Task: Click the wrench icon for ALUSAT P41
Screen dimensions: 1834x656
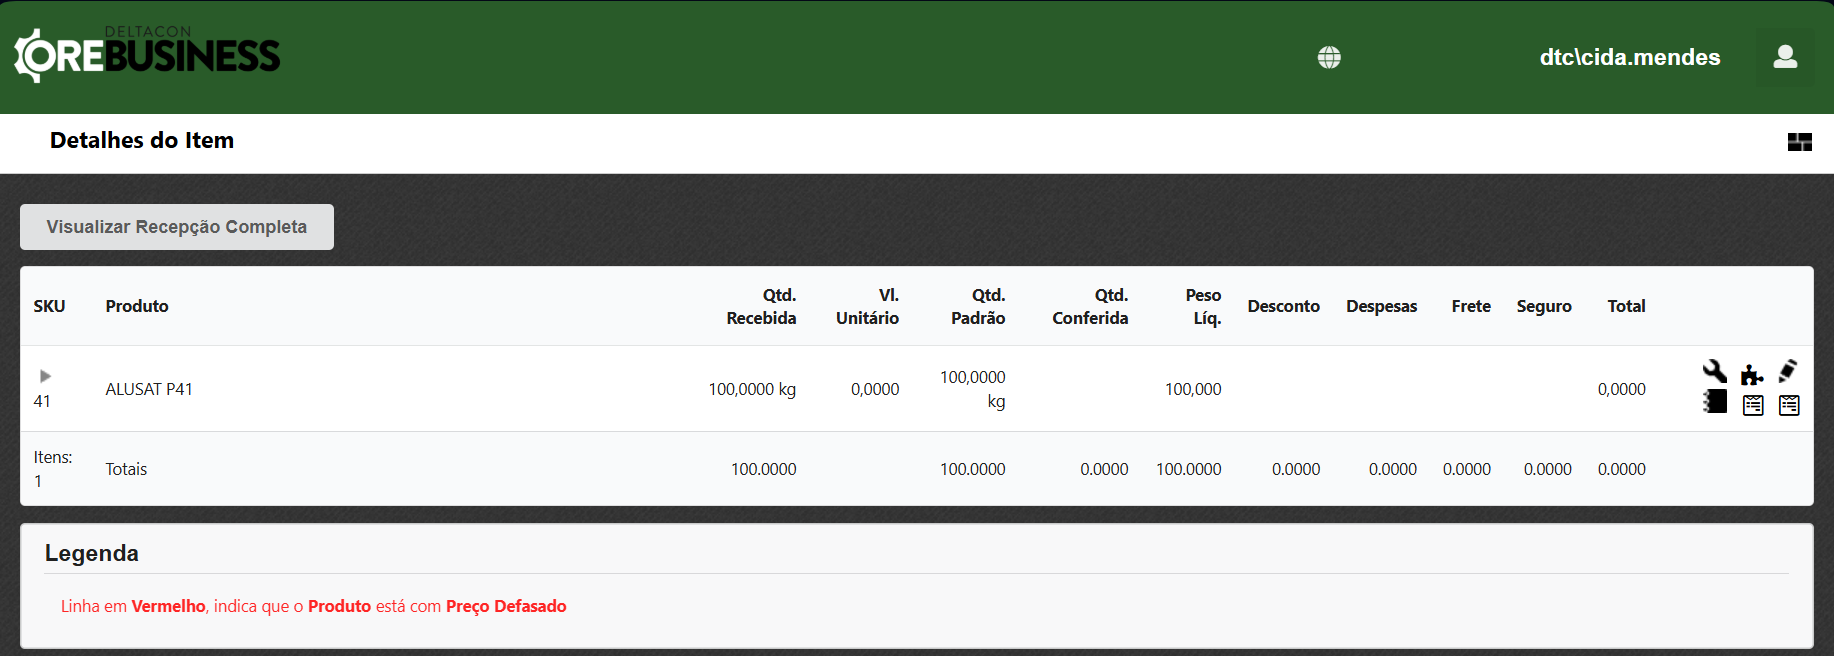Action: coord(1714,372)
